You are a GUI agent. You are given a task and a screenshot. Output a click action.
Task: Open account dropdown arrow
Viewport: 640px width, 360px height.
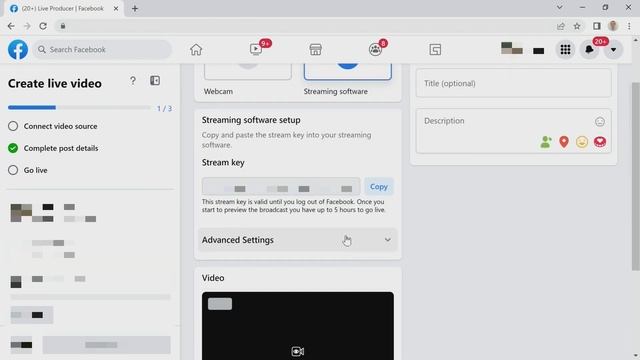click(x=613, y=49)
